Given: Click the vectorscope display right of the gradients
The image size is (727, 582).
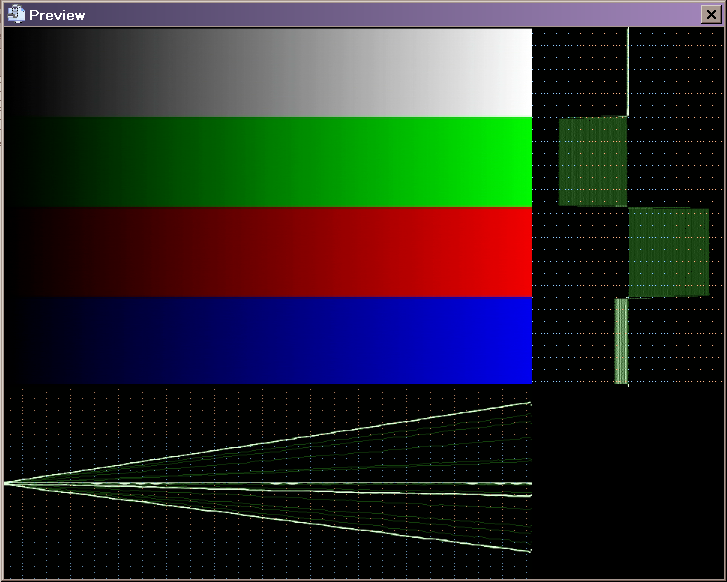Looking at the screenshot, I should [x=628, y=206].
